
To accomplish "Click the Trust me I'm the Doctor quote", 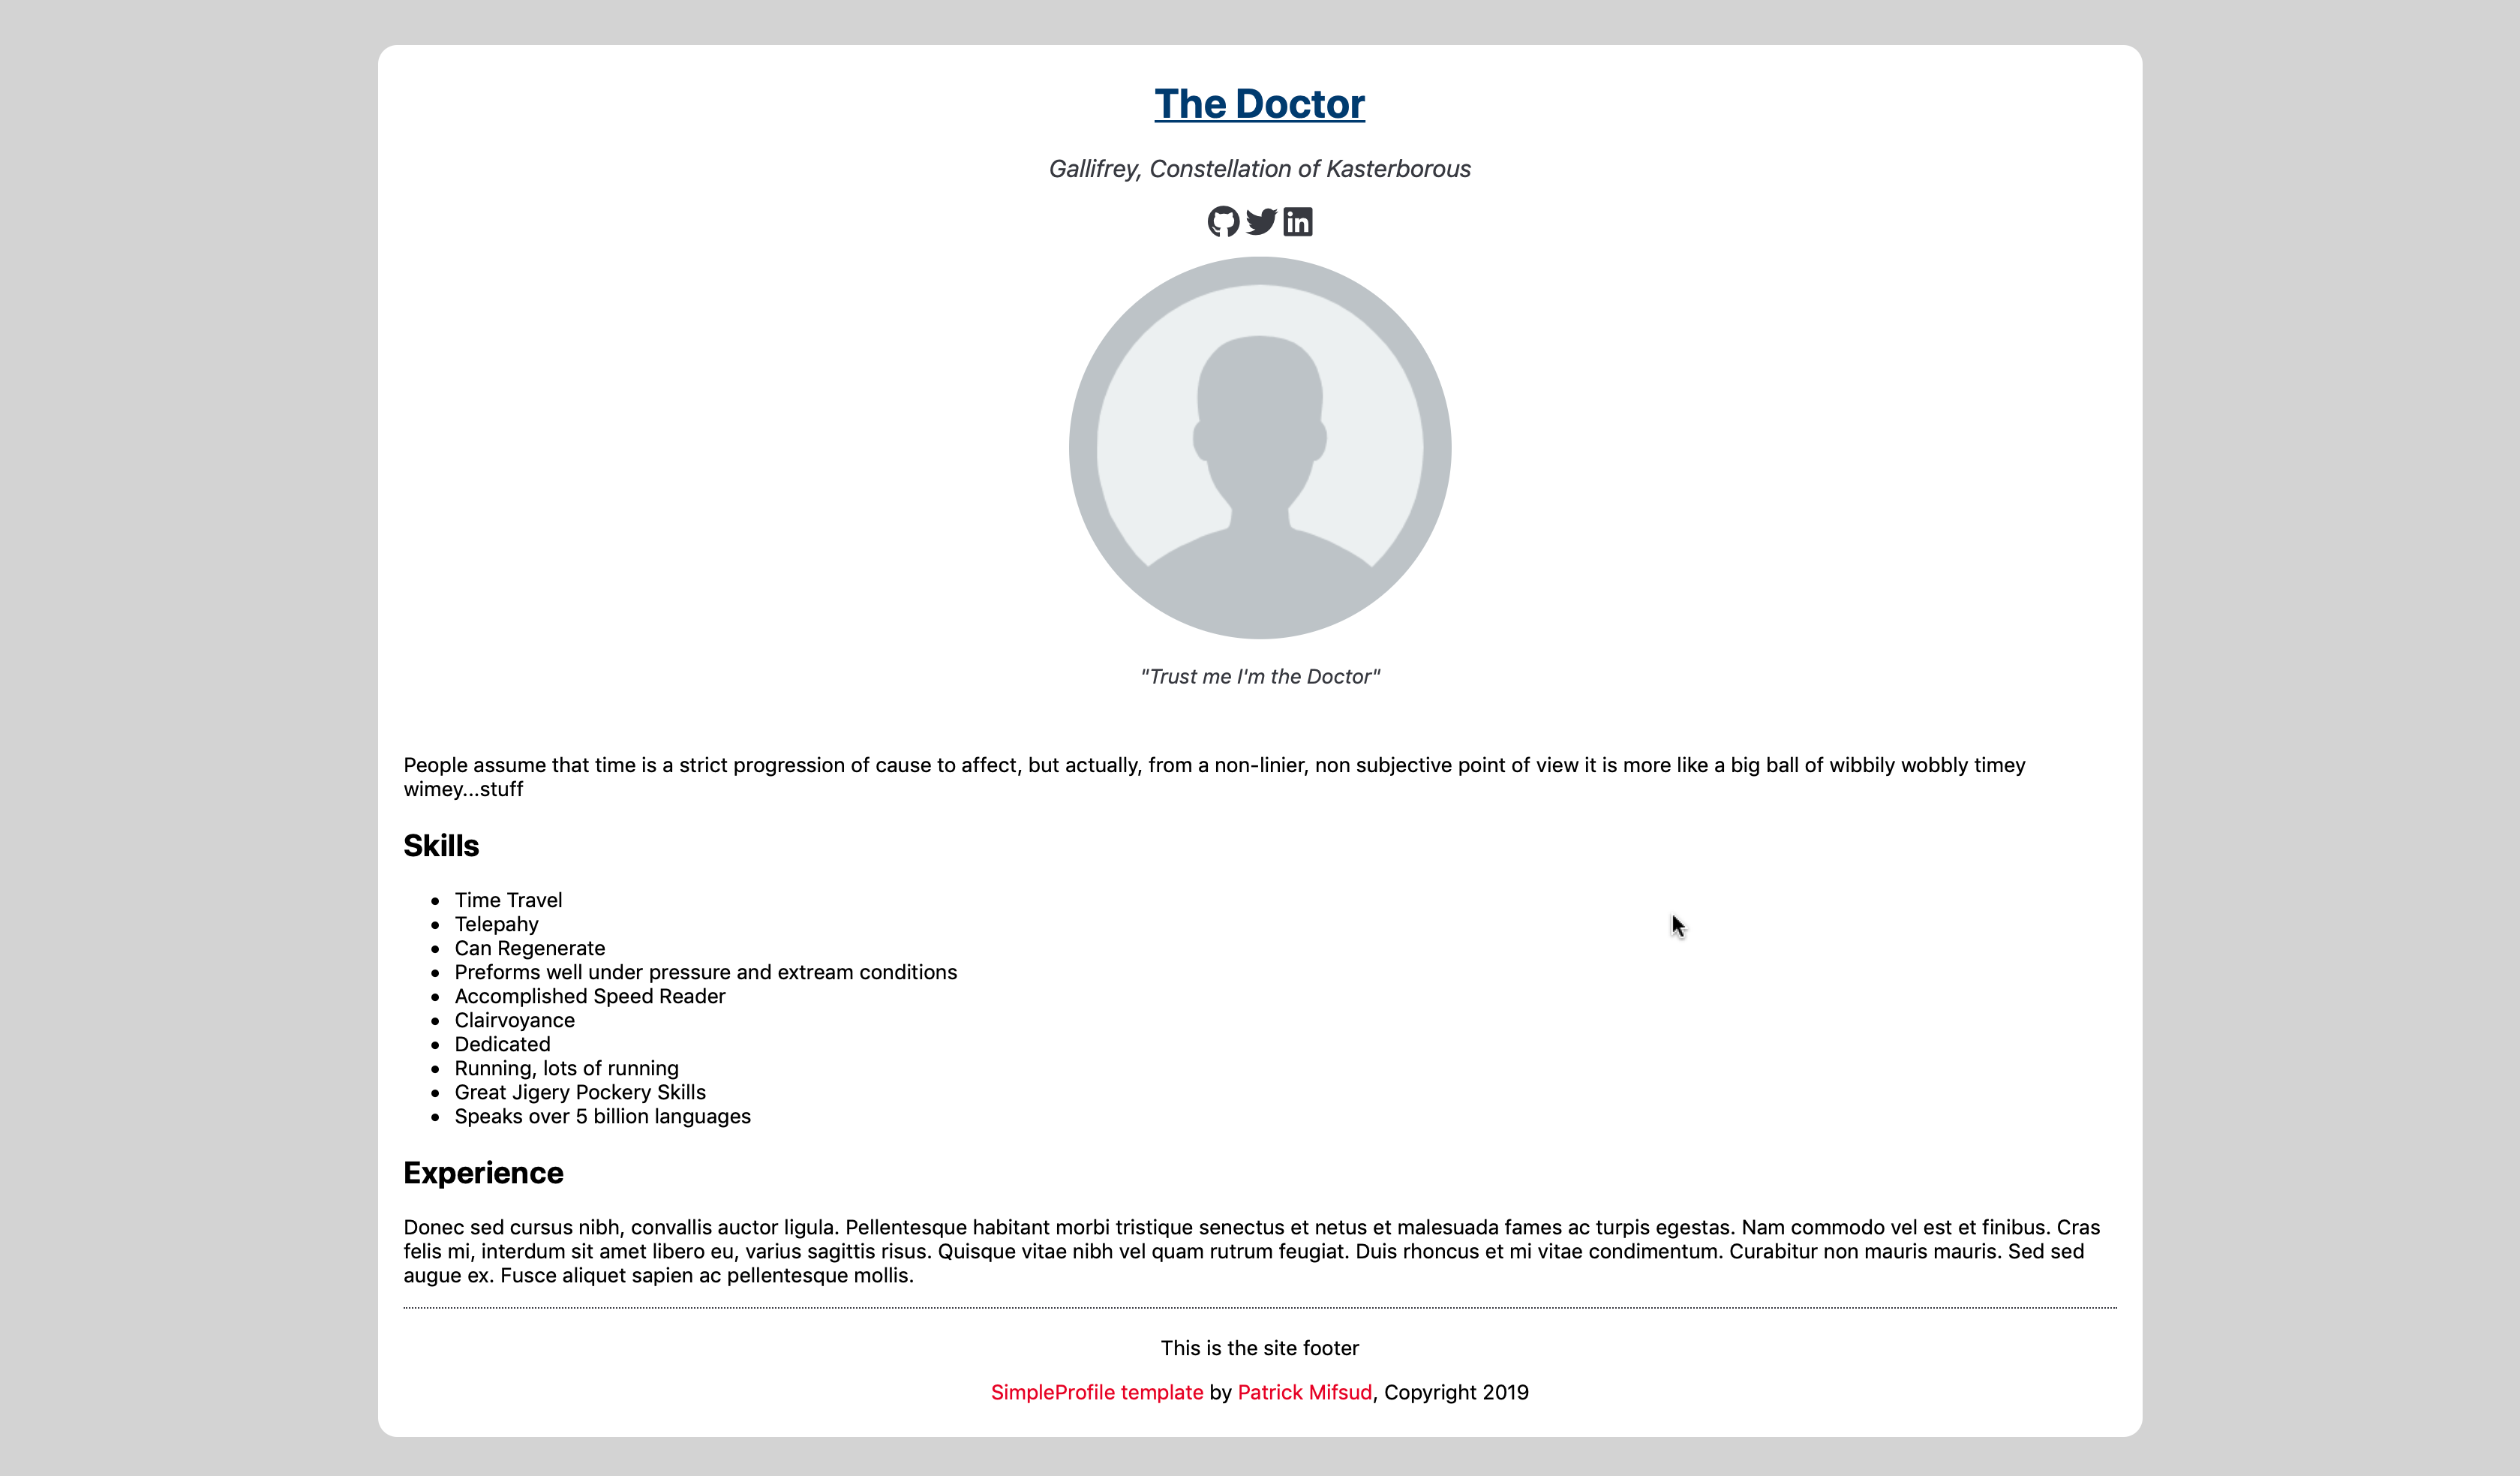I will [1259, 677].
